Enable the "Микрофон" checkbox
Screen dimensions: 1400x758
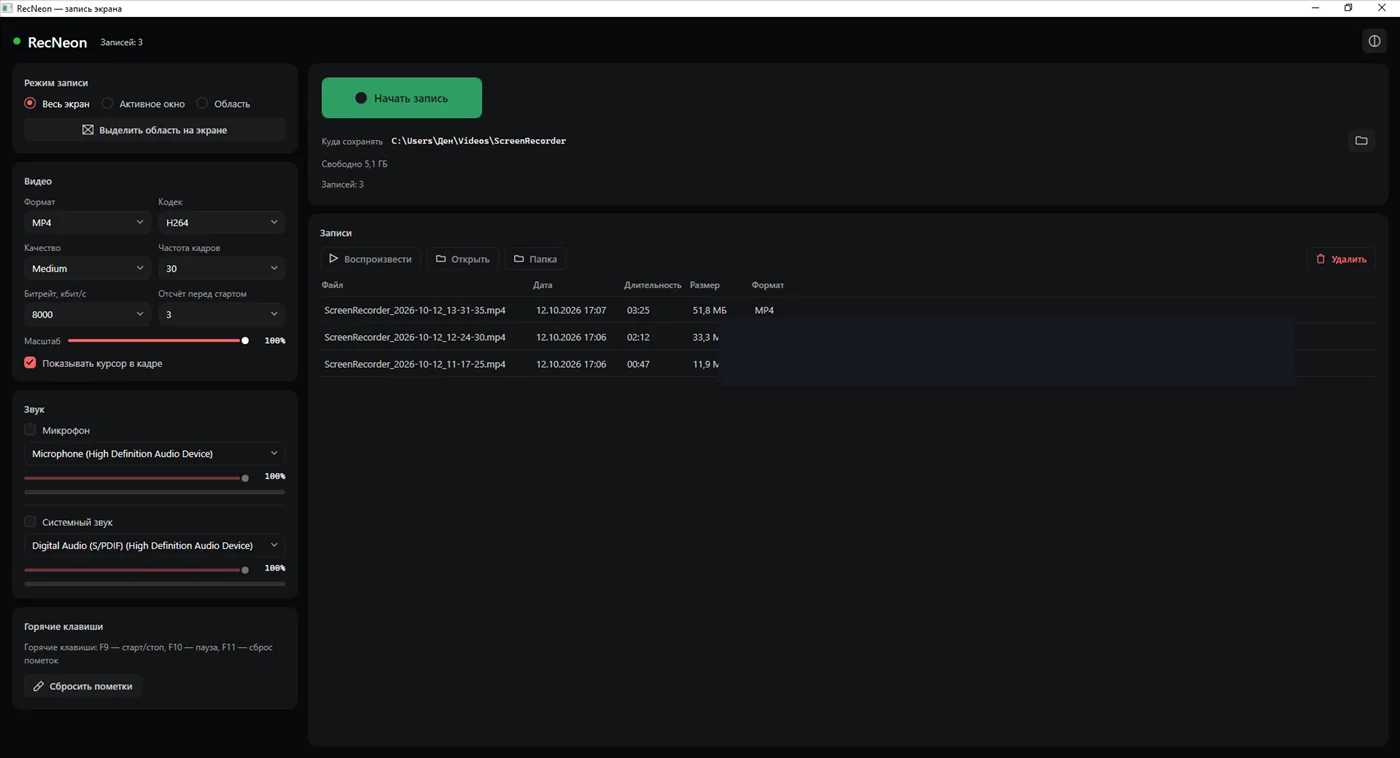coord(30,430)
